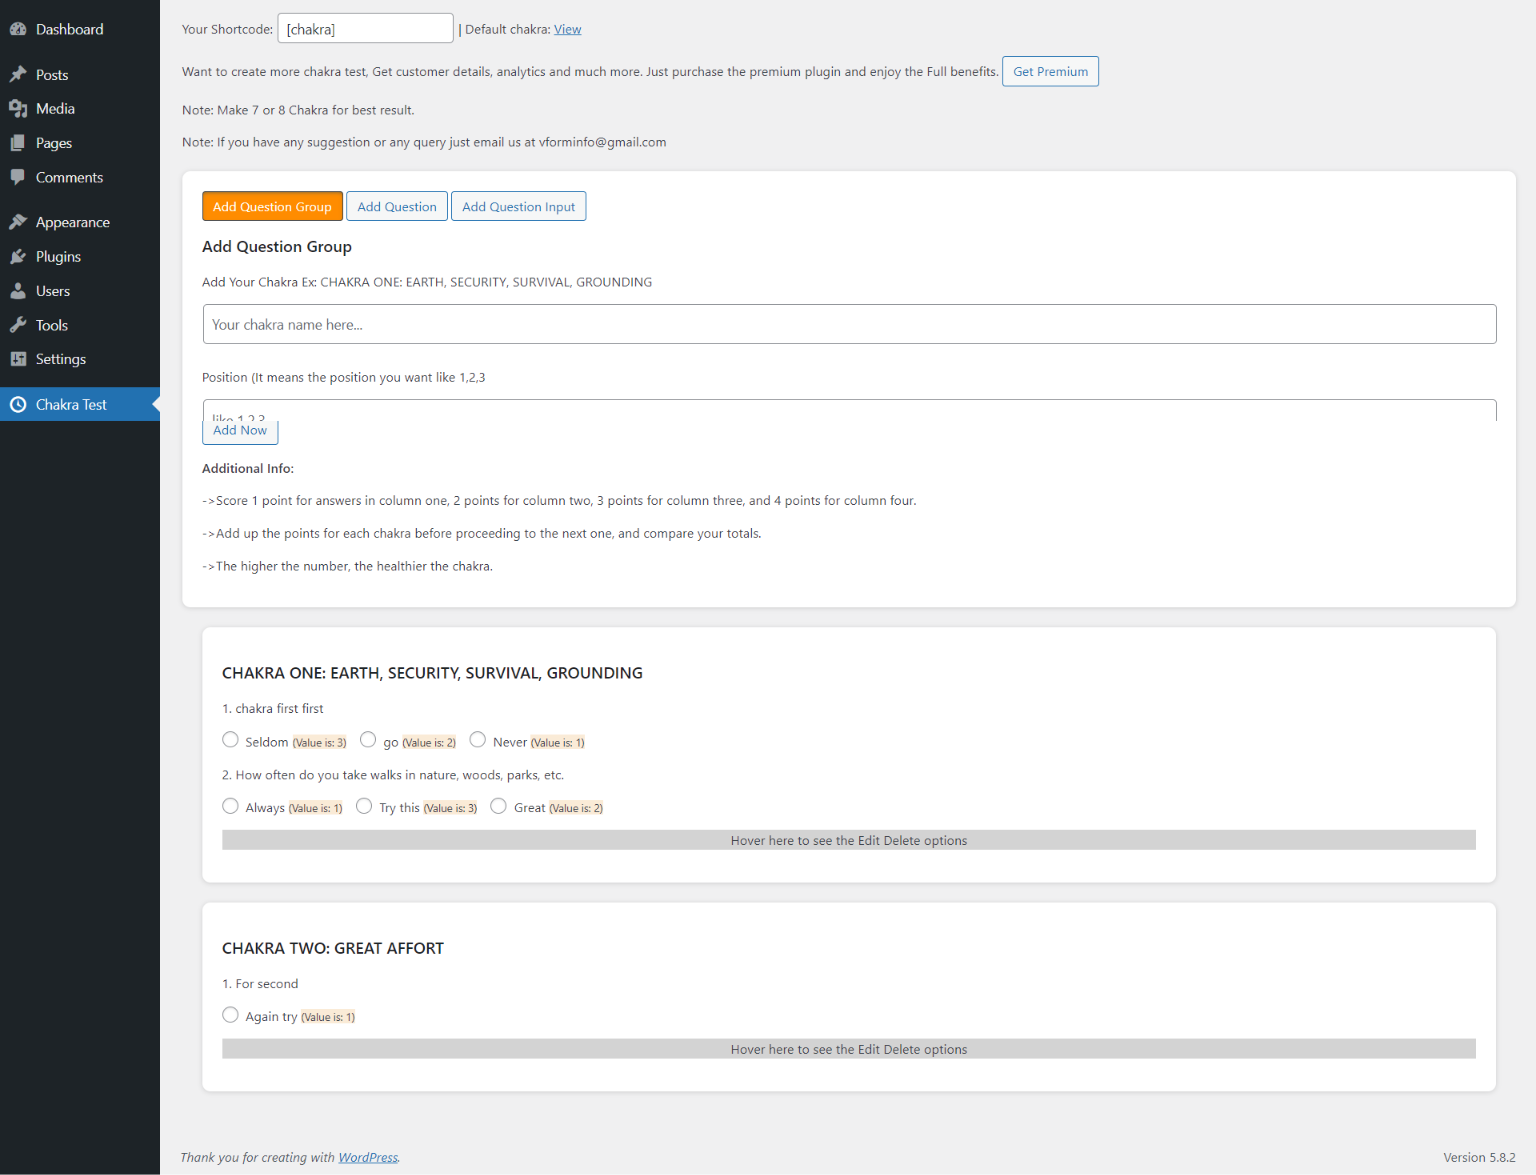Screen dimensions: 1536x1175
Task: Open the Tools menu item
Action: pos(80,325)
